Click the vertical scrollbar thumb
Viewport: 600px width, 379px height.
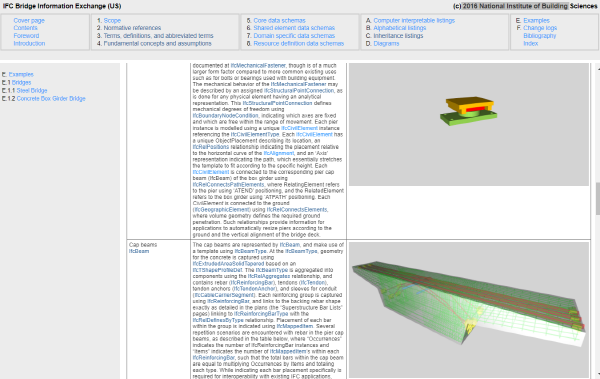click(598, 198)
